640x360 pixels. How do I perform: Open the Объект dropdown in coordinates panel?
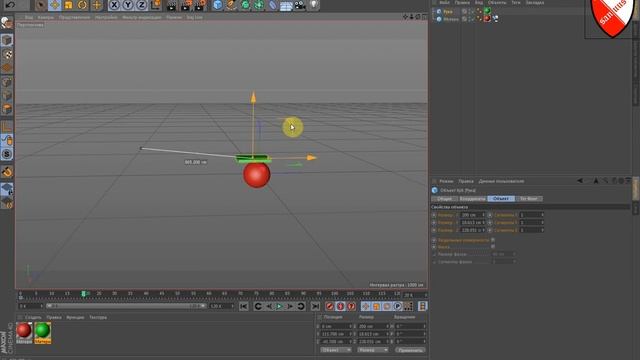point(336,350)
